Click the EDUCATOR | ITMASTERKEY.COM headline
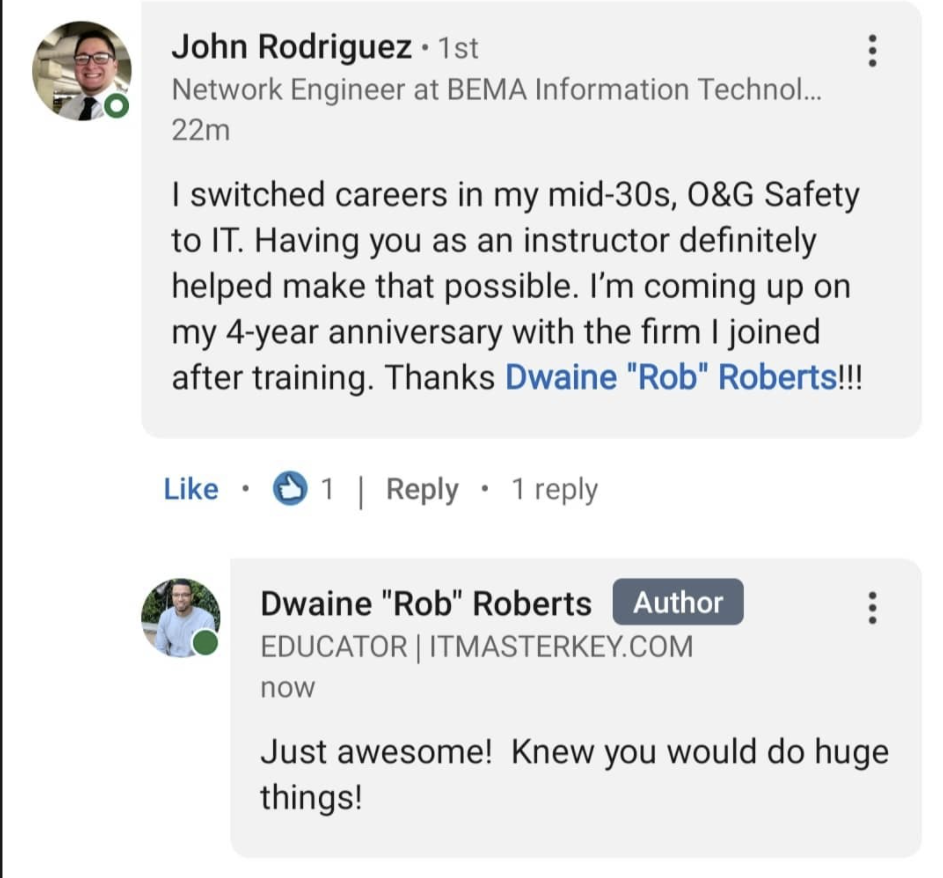The height and width of the screenshot is (878, 943). [x=477, y=647]
